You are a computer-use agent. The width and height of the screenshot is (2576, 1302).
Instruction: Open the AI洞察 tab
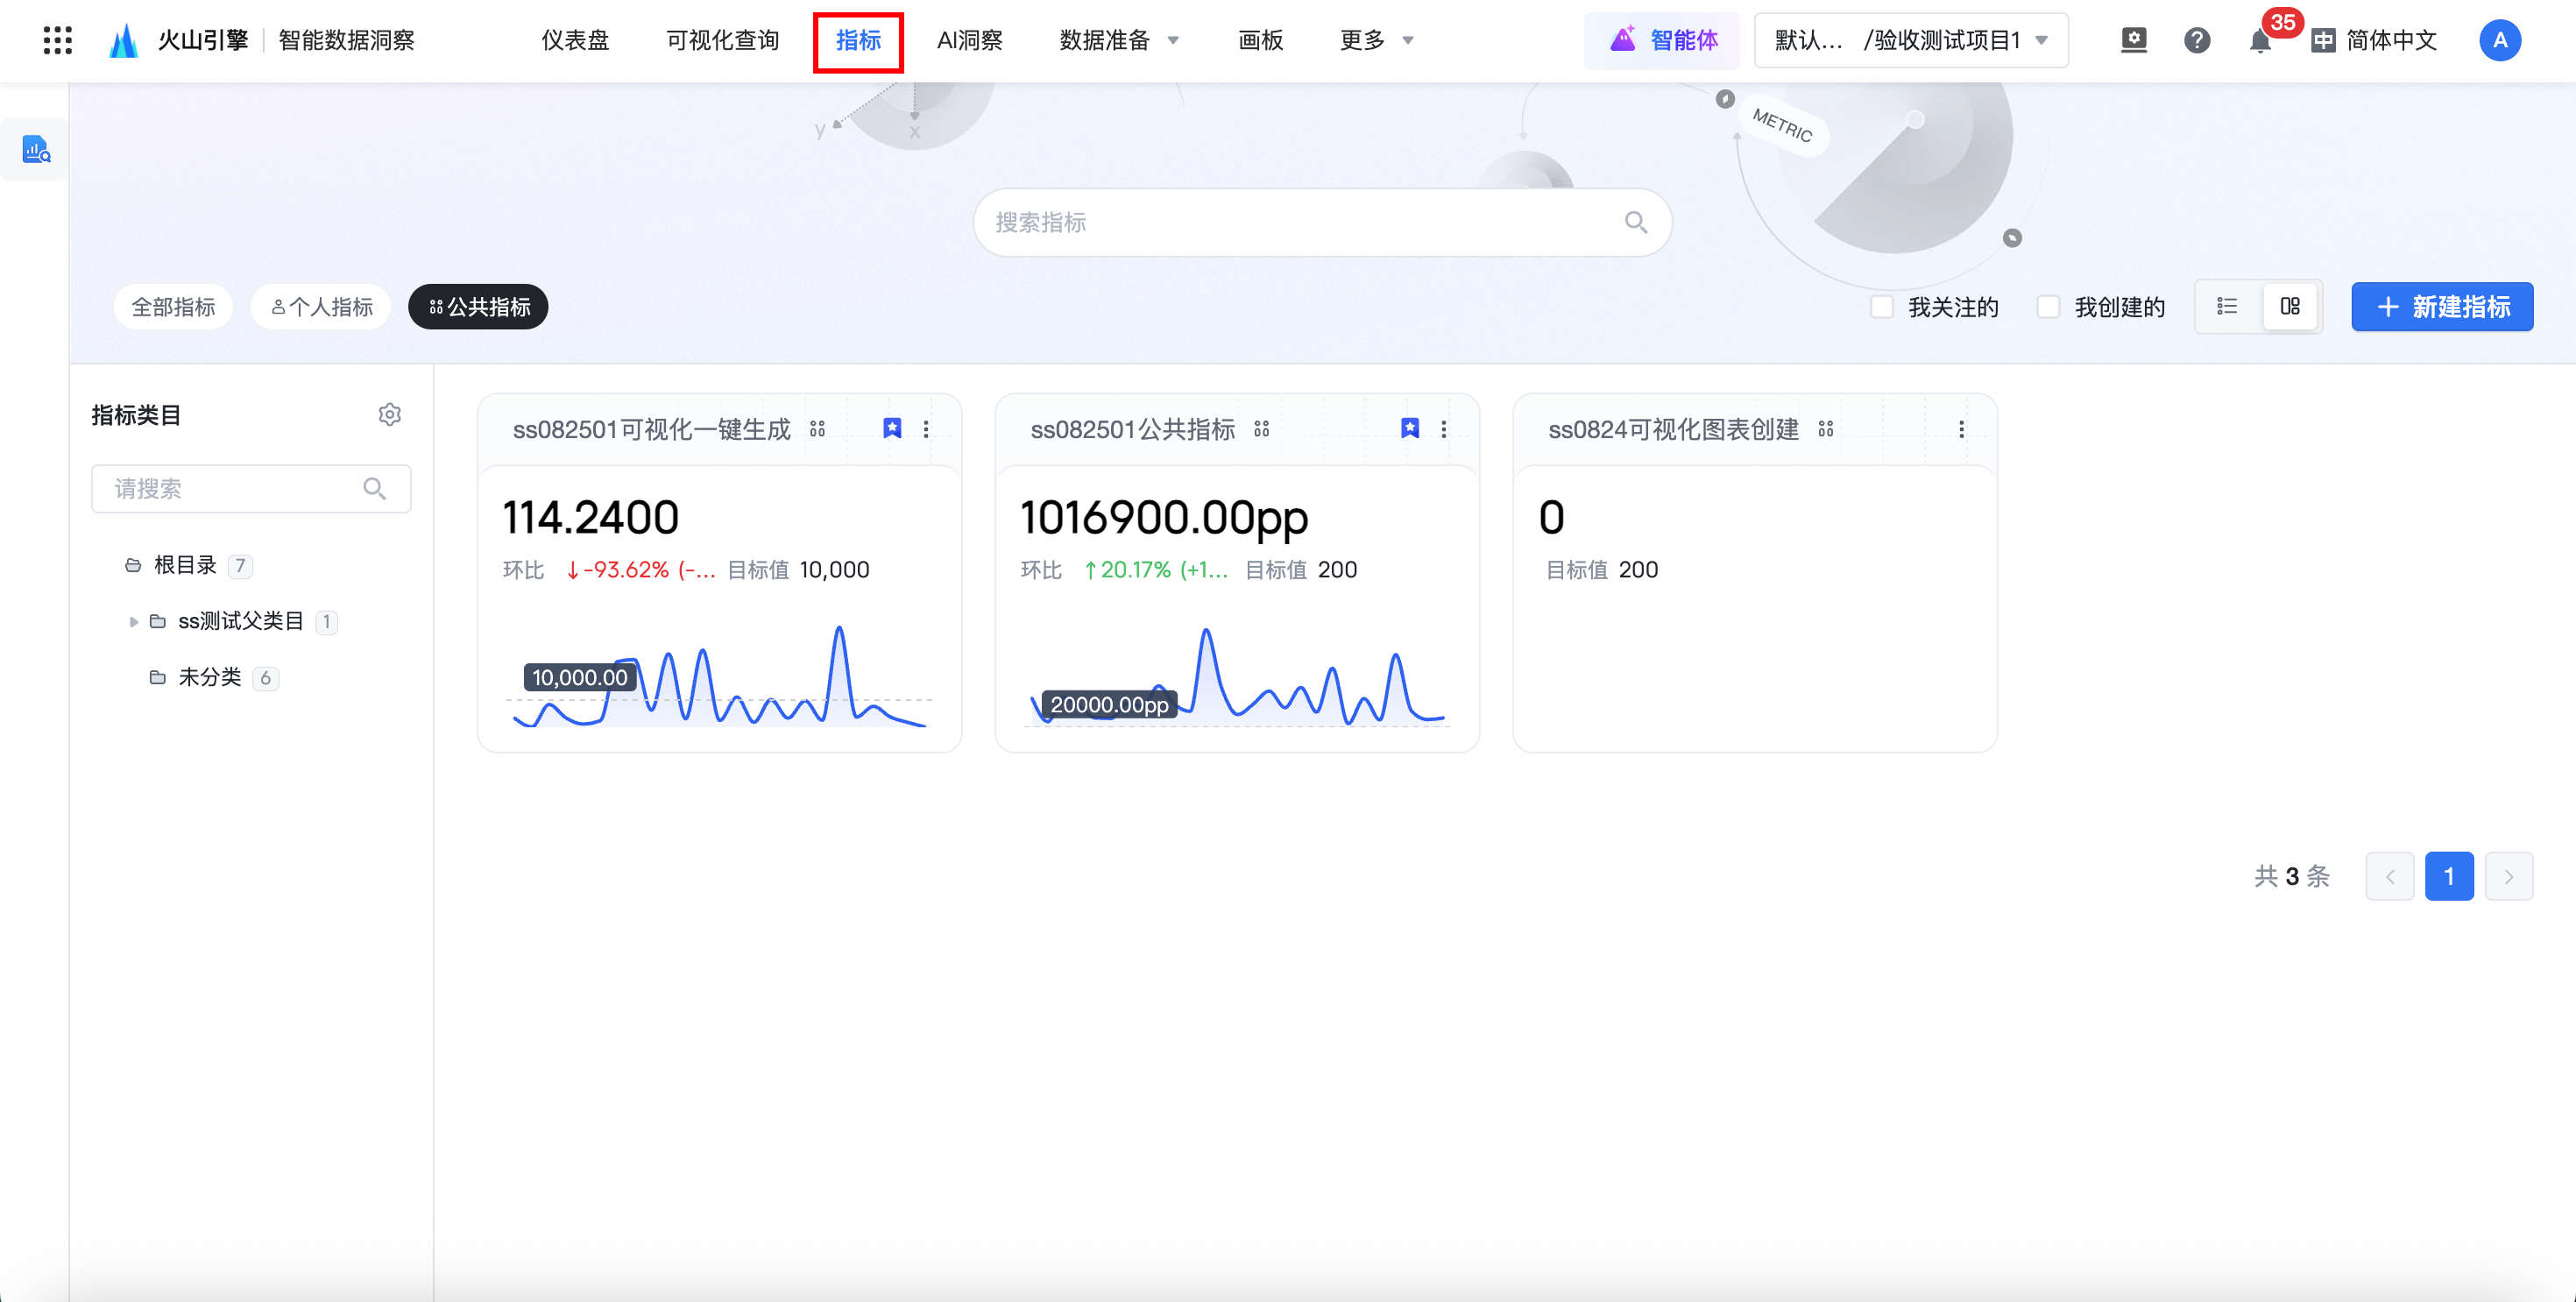point(969,41)
